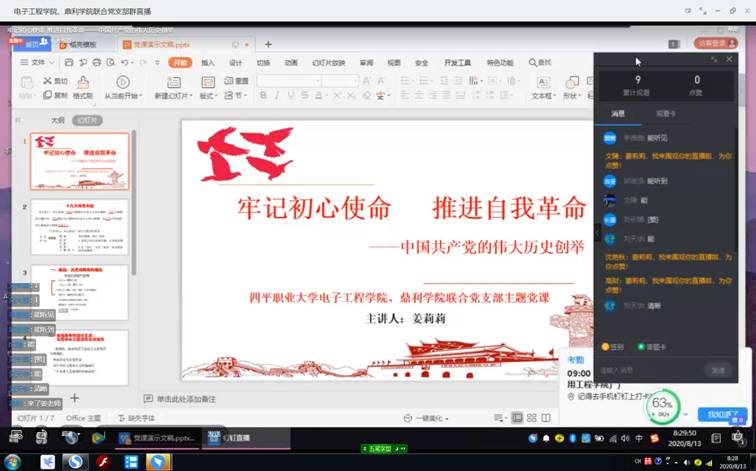Image resolution: width=756 pixels, height=471 pixels.
Task: Click the plus icon below slide thumbnails
Action: pyautogui.click(x=75, y=398)
